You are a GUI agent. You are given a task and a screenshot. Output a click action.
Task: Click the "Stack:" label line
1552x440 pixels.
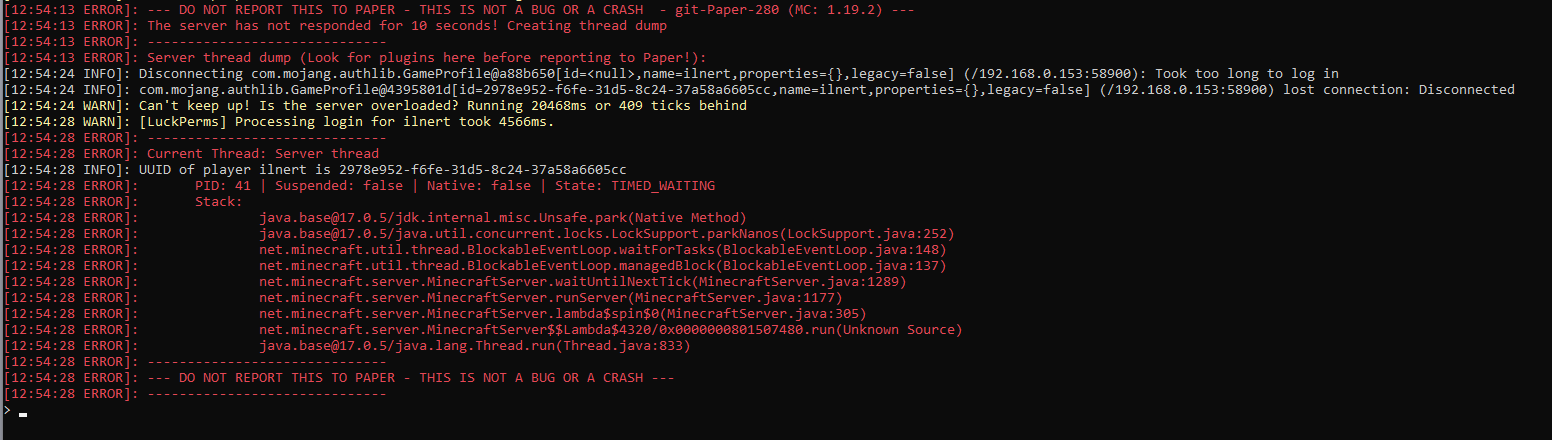(123, 202)
